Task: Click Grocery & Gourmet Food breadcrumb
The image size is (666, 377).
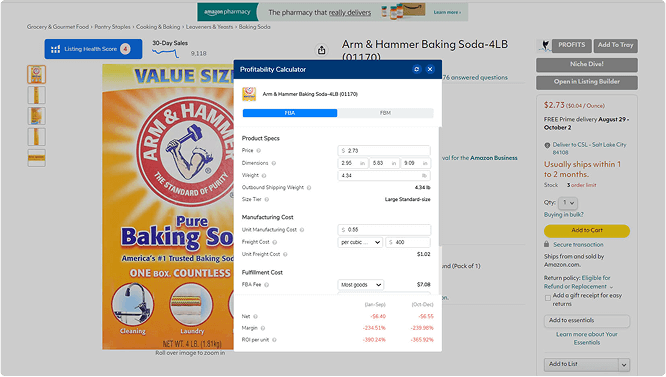Action: click(58, 27)
